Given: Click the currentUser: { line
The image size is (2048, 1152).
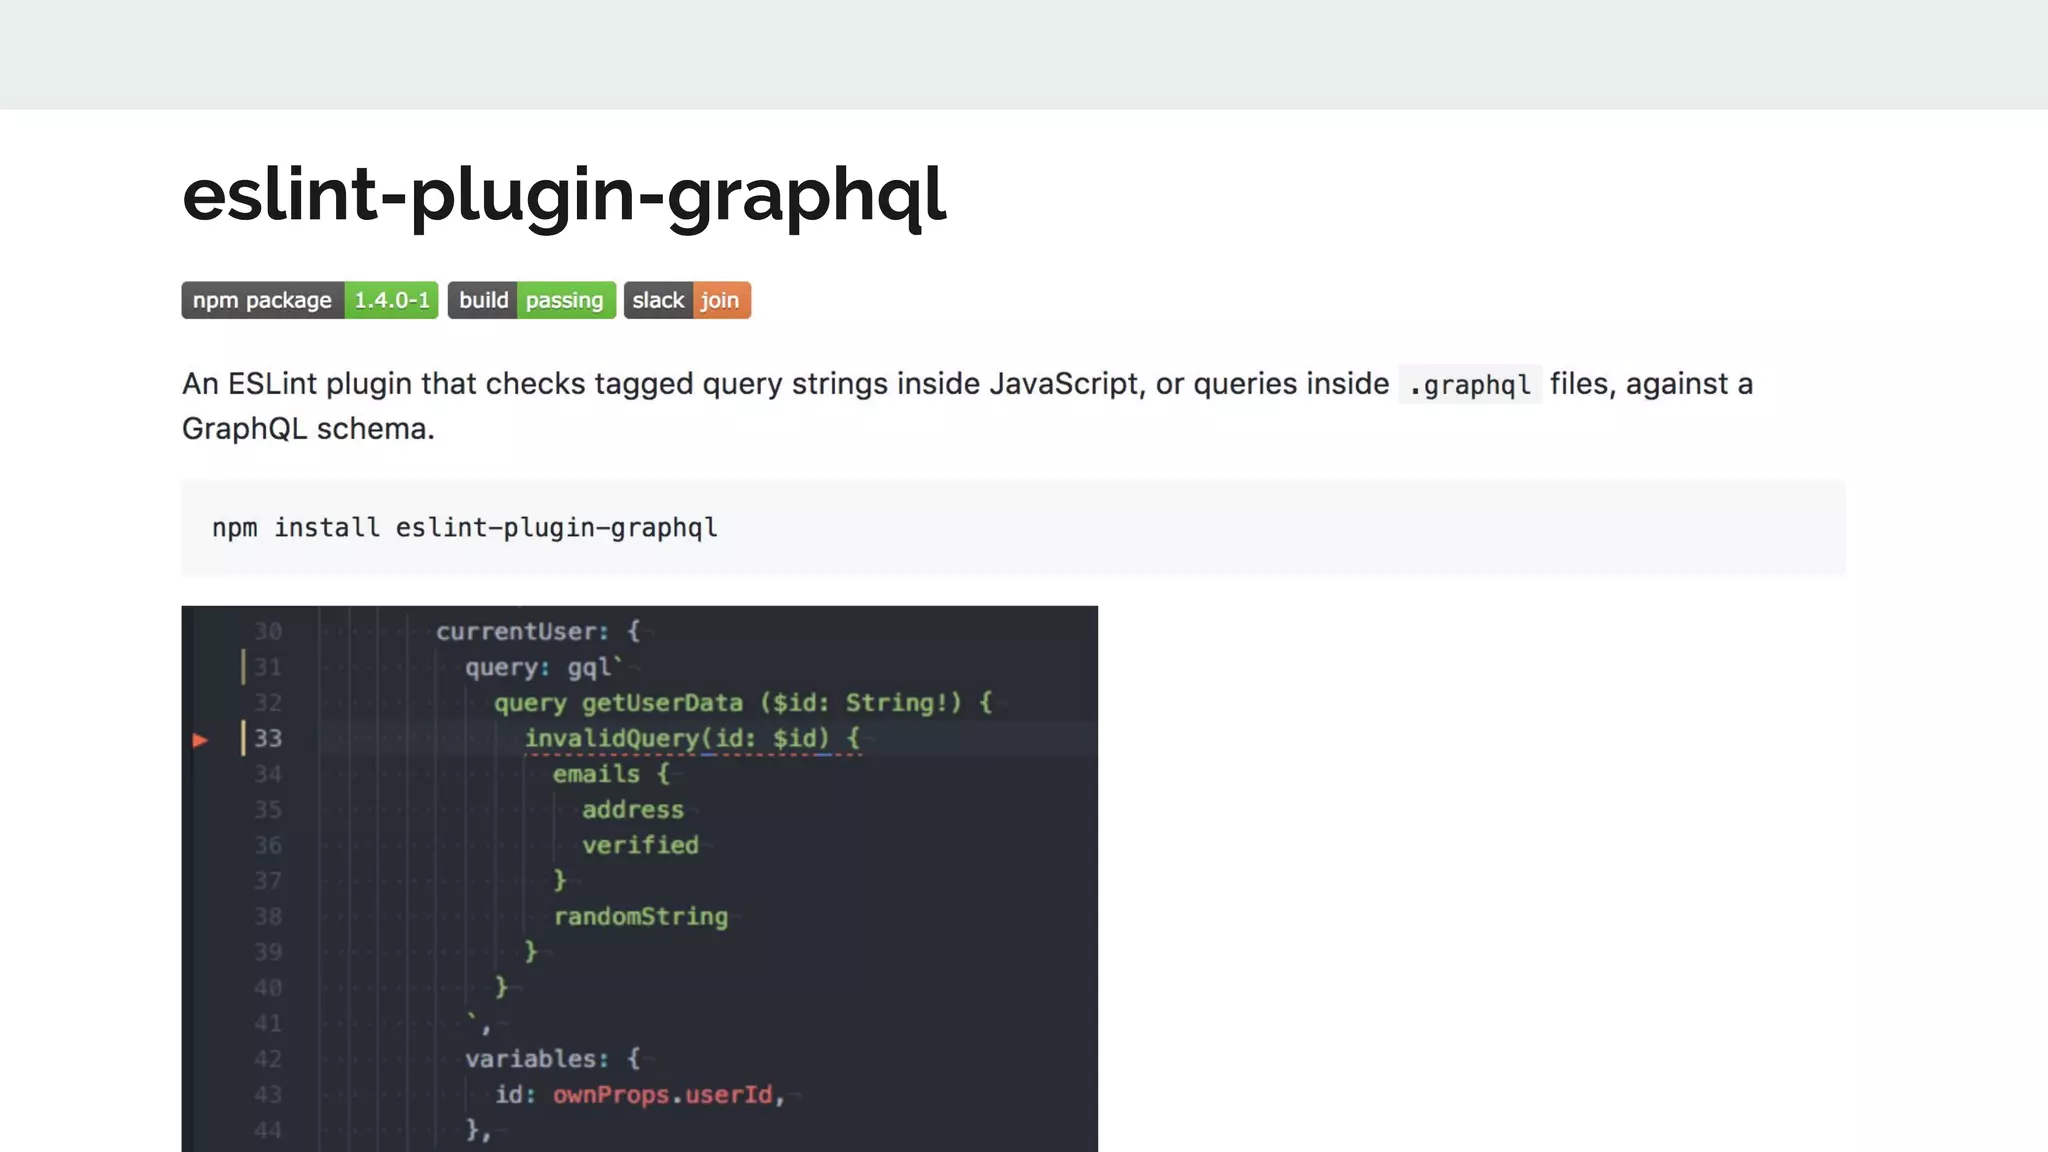Looking at the screenshot, I should (x=537, y=632).
